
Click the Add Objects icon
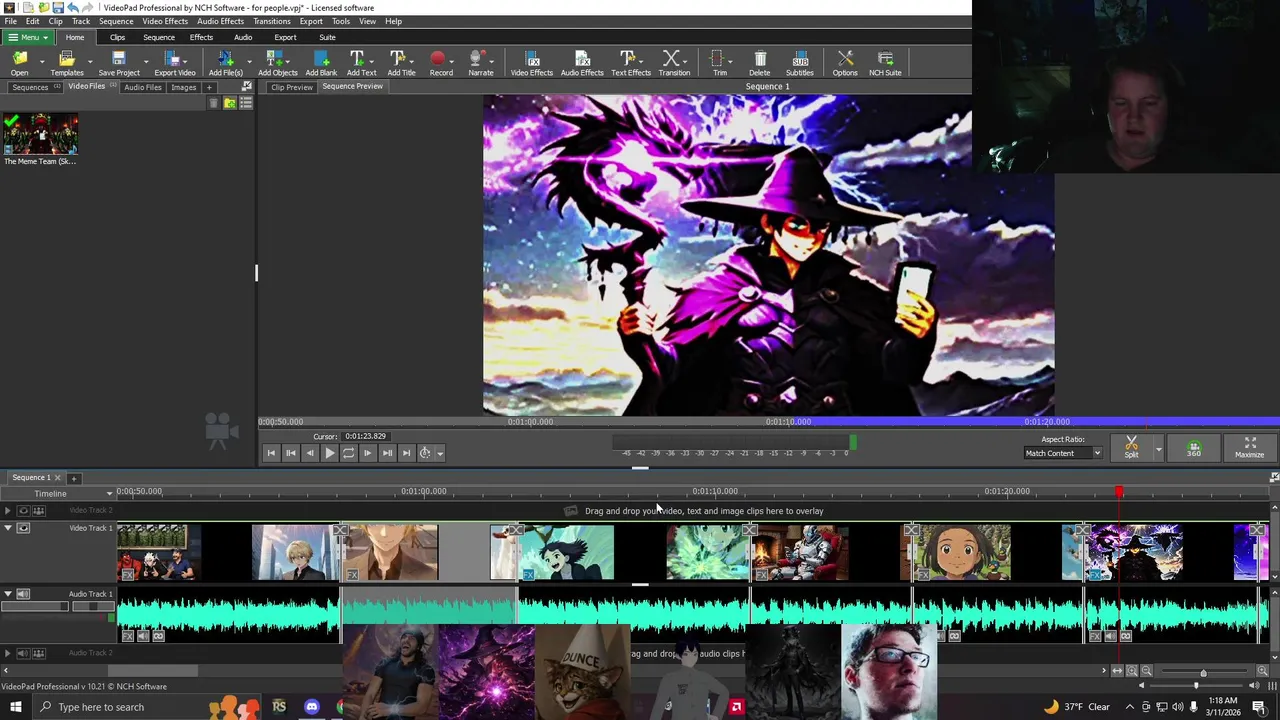(x=277, y=63)
